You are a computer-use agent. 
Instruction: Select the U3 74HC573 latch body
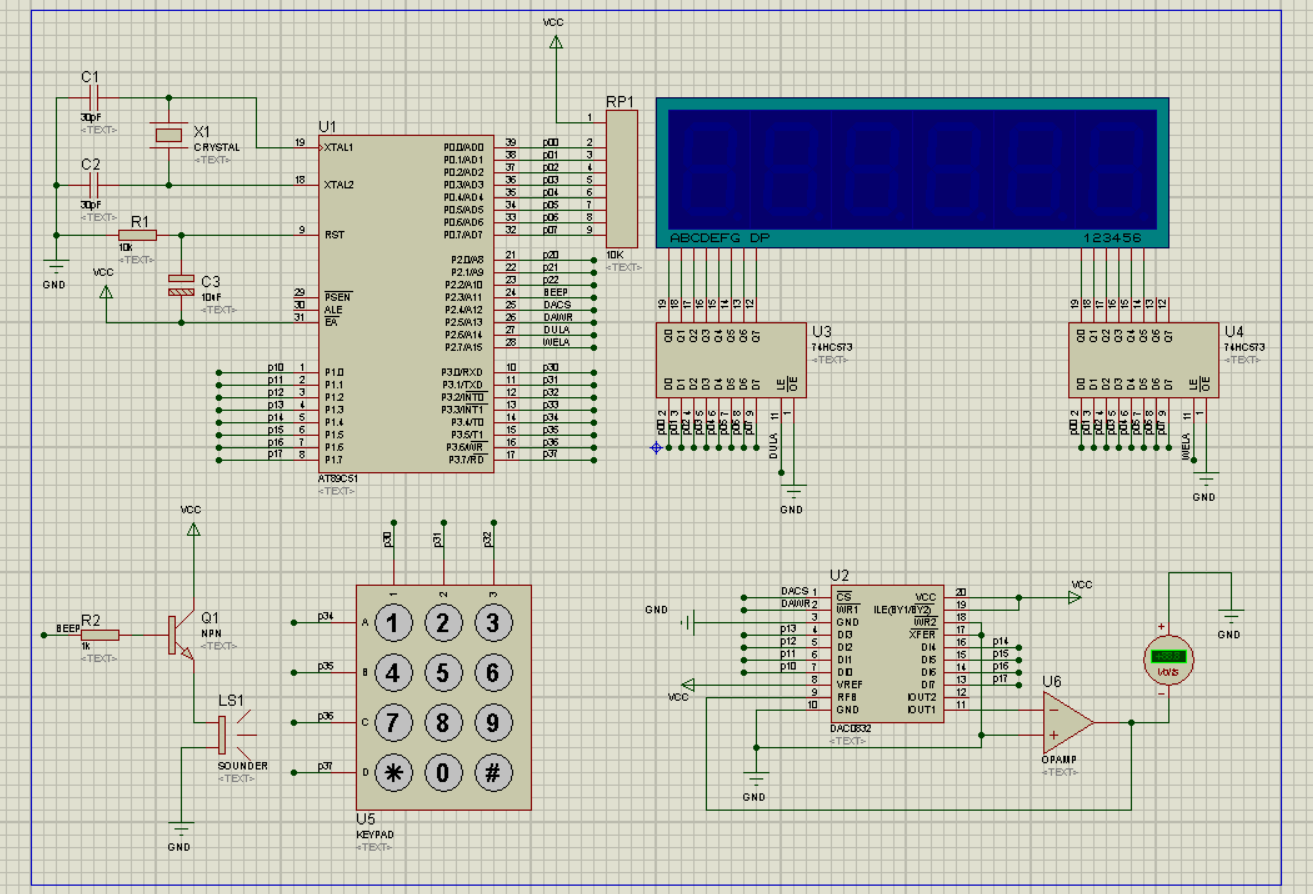(x=731, y=358)
